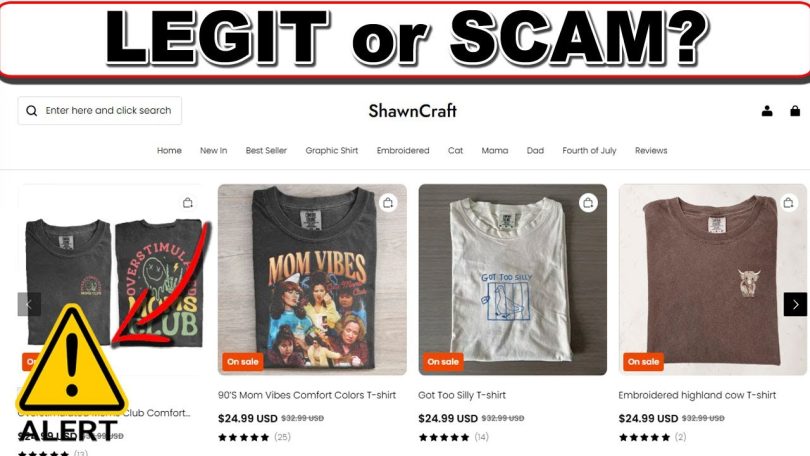Show previous products with left arrow
The height and width of the screenshot is (456, 810).
tap(29, 304)
